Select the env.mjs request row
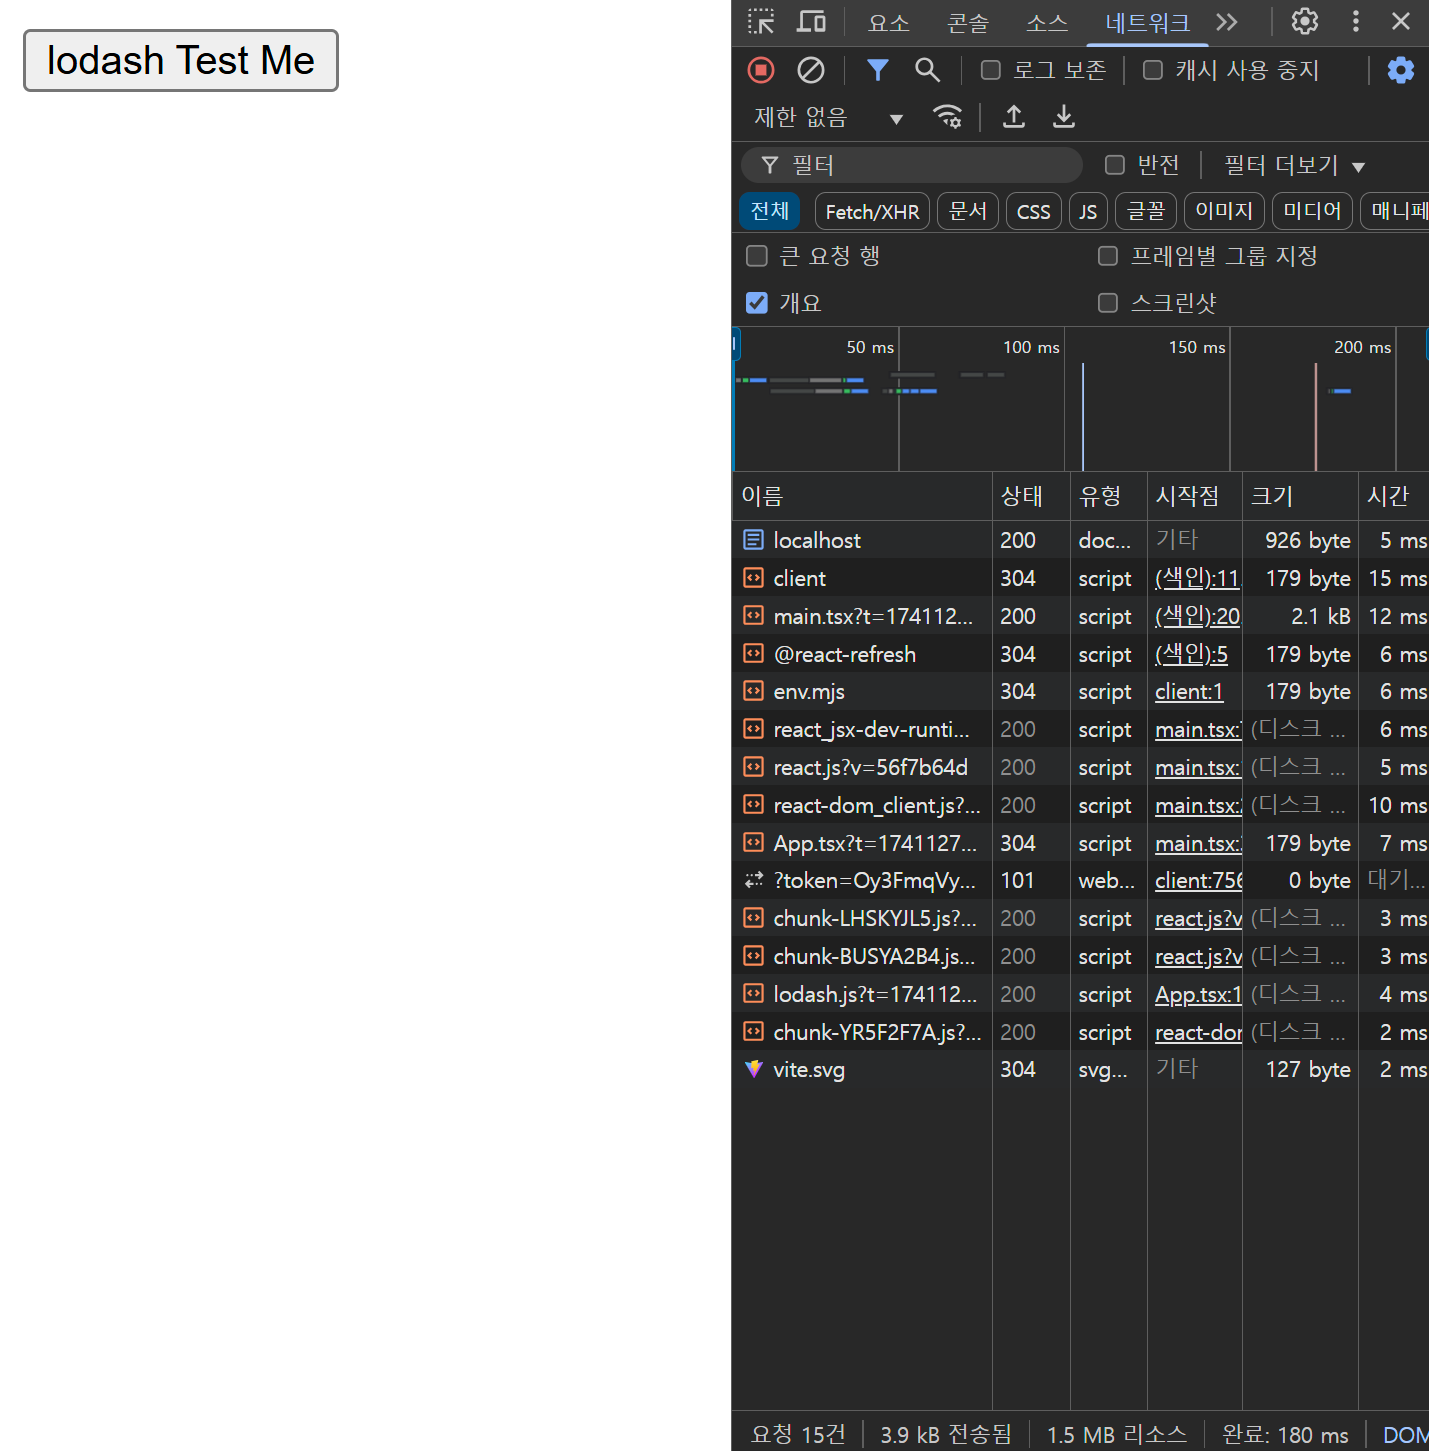This screenshot has width=1429, height=1451. tap(1080, 692)
